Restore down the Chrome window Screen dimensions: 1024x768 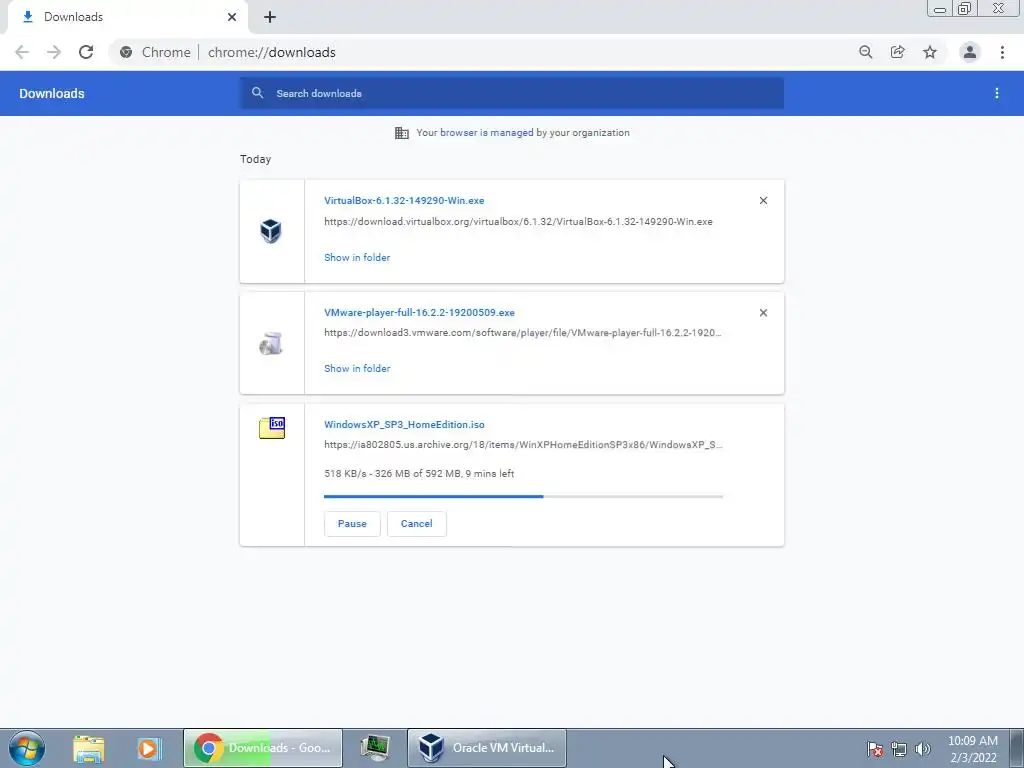[964, 8]
